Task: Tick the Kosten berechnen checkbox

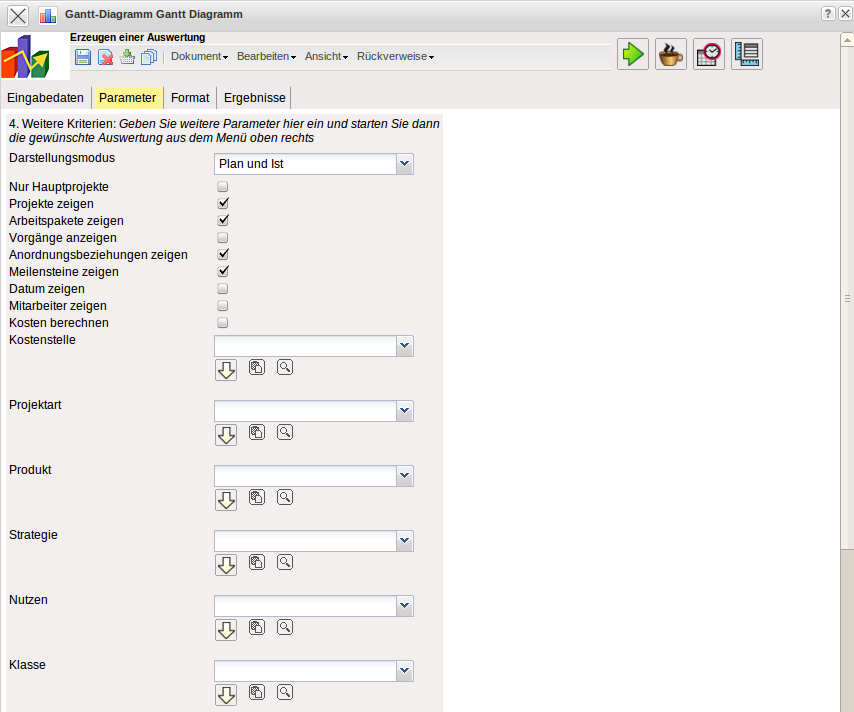Action: pyautogui.click(x=223, y=323)
